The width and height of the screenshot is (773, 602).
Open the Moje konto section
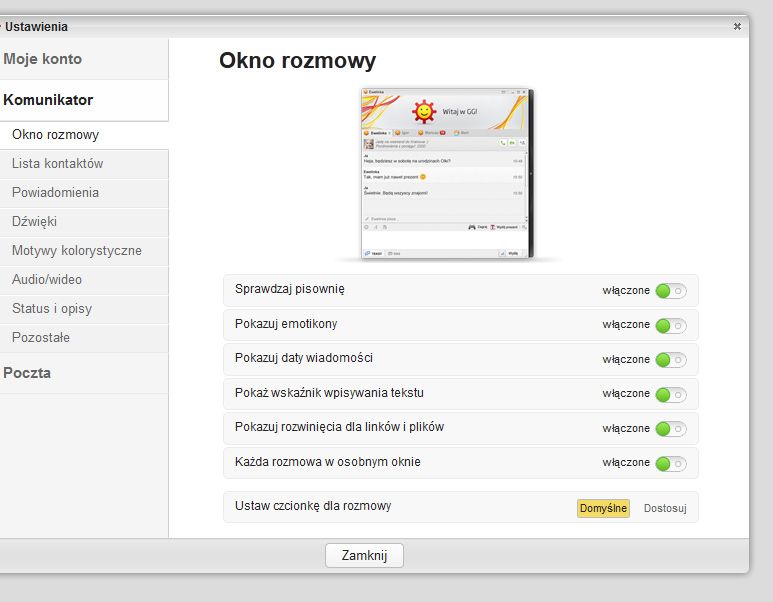(84, 59)
